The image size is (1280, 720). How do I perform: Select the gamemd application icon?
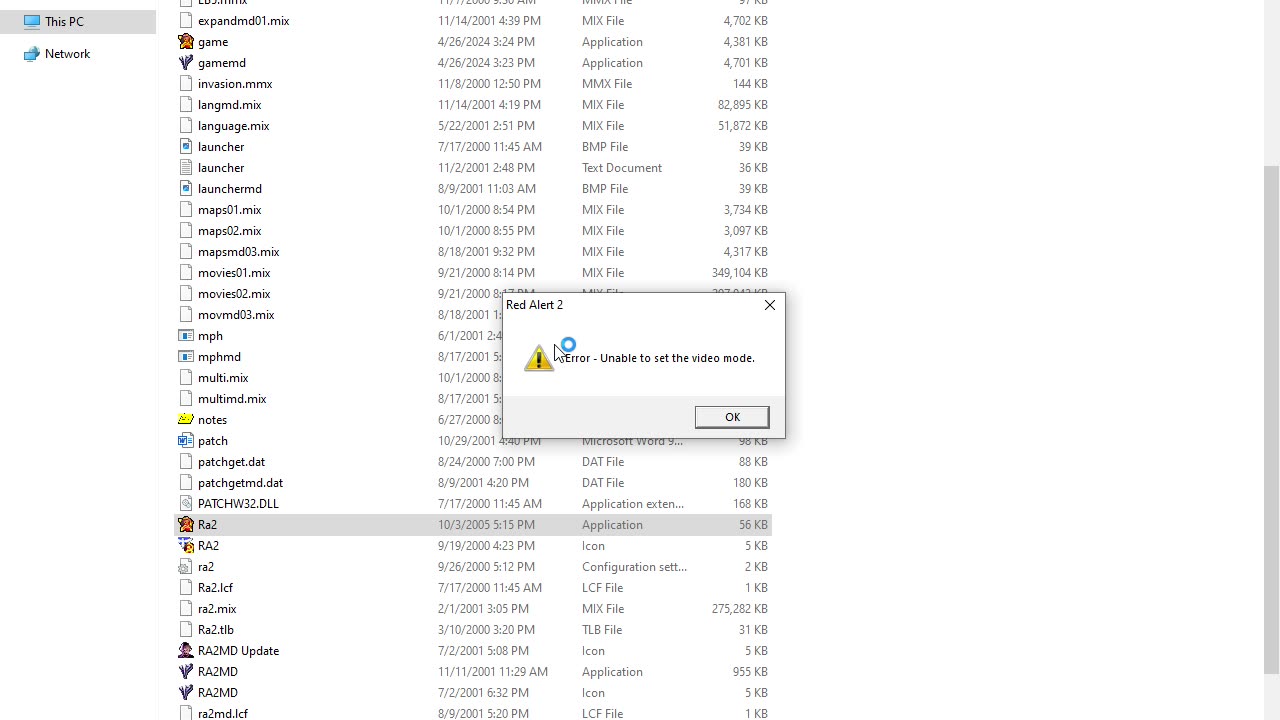(186, 63)
